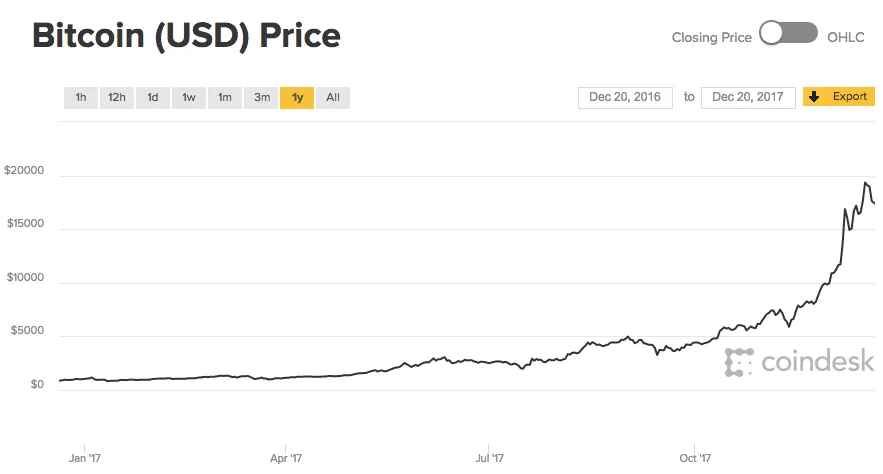Click the Closing Price label
The height and width of the screenshot is (474, 883).
coord(711,37)
